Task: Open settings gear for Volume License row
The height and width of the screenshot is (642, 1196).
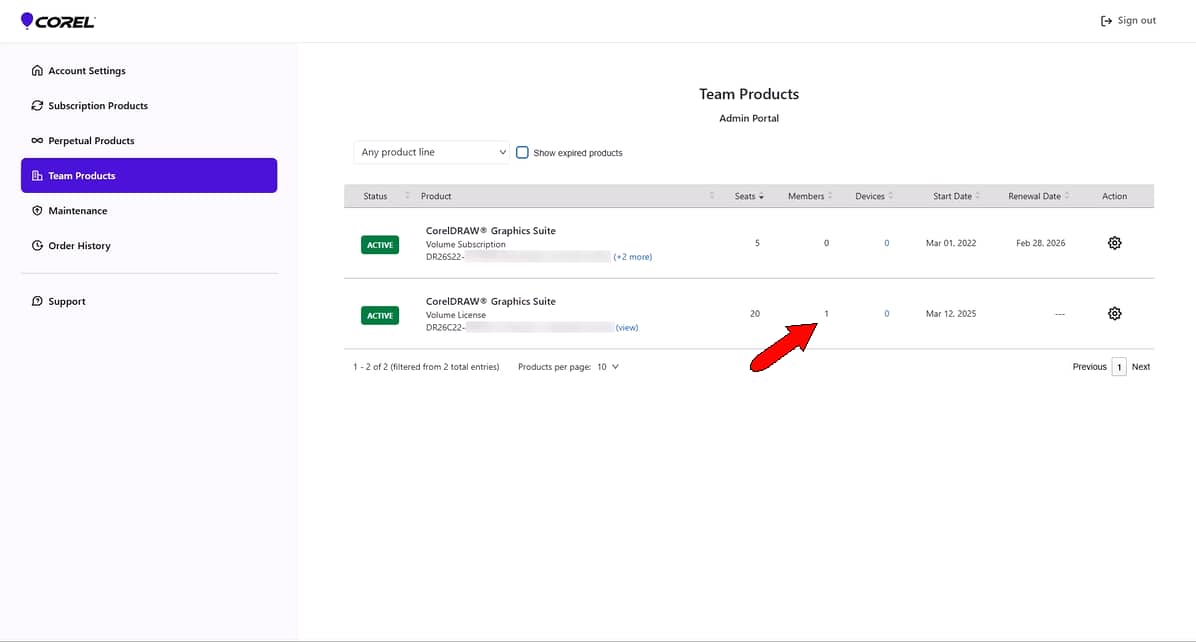Action: 1114,313
